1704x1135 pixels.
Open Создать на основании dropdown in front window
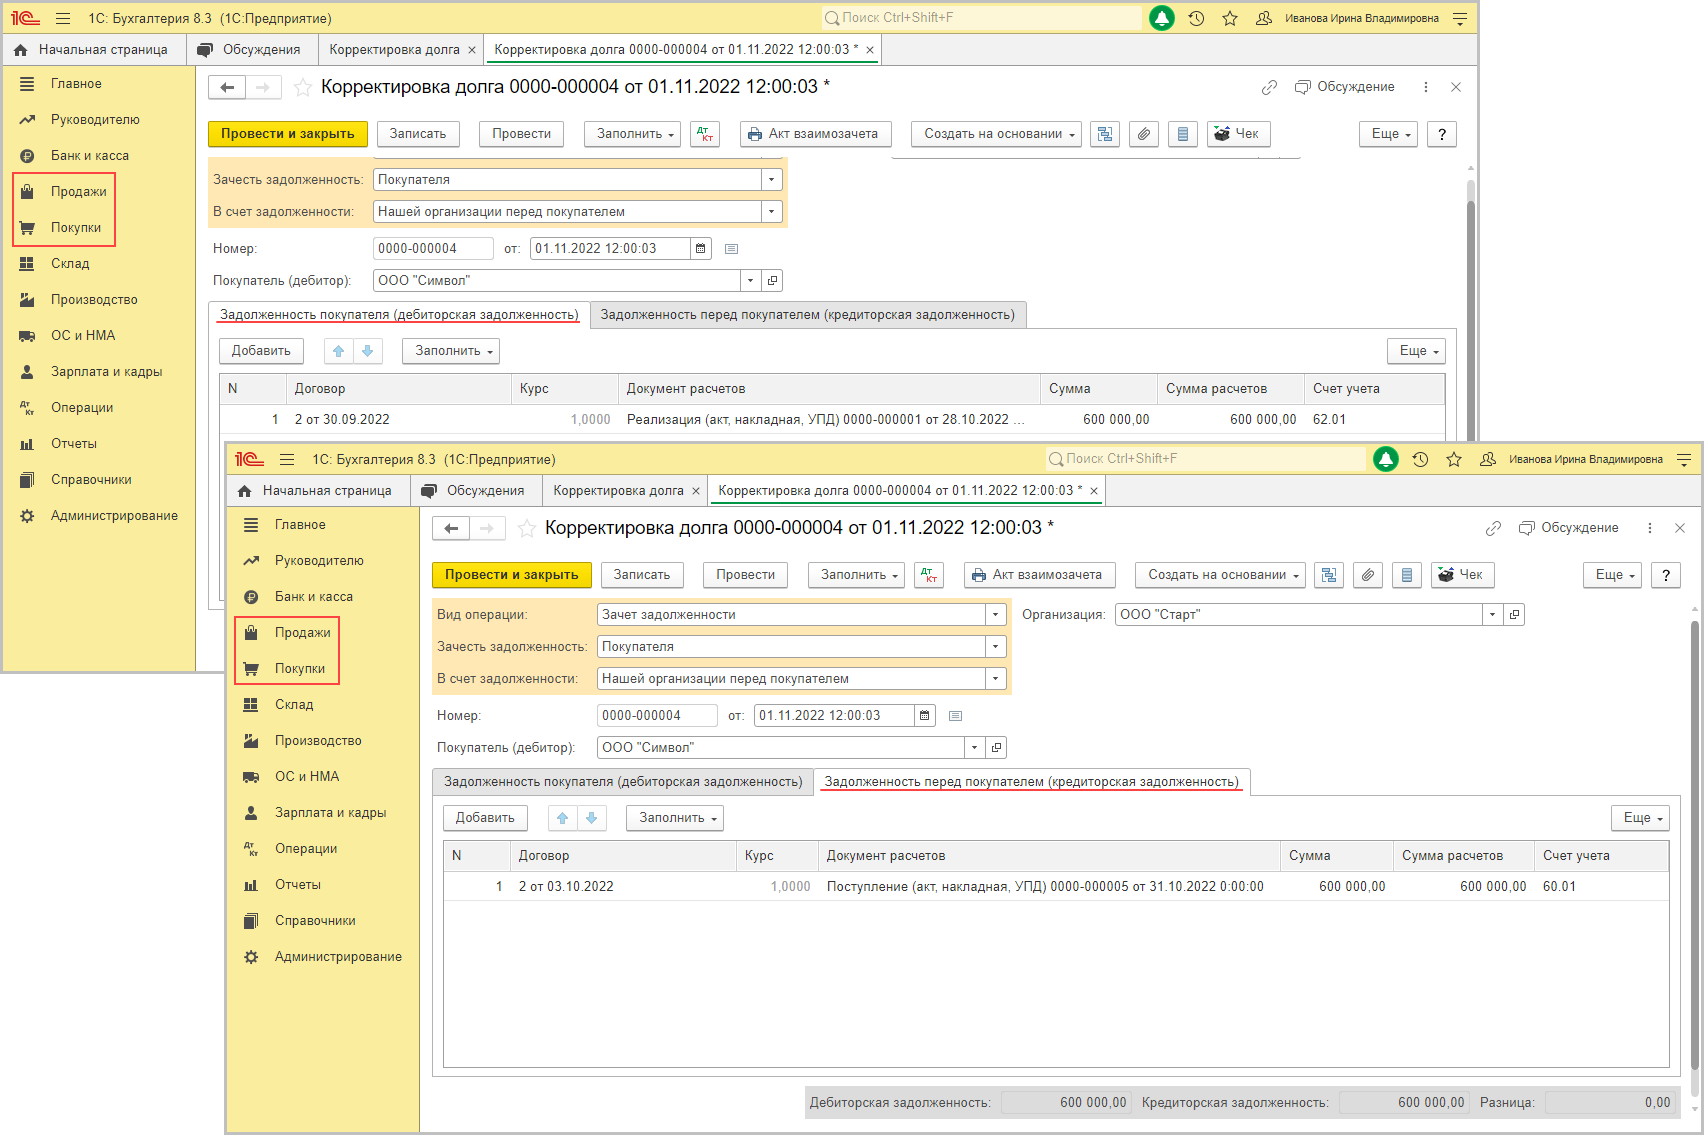[1220, 575]
